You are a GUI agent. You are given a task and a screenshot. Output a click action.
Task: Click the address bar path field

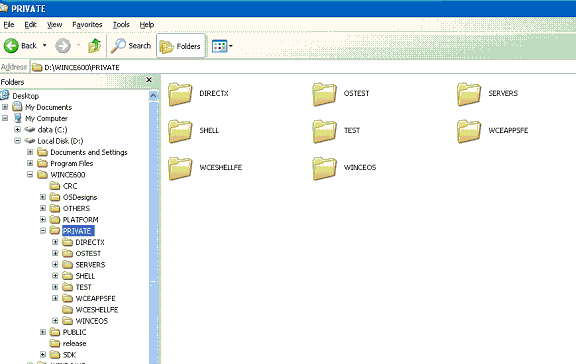point(303,67)
